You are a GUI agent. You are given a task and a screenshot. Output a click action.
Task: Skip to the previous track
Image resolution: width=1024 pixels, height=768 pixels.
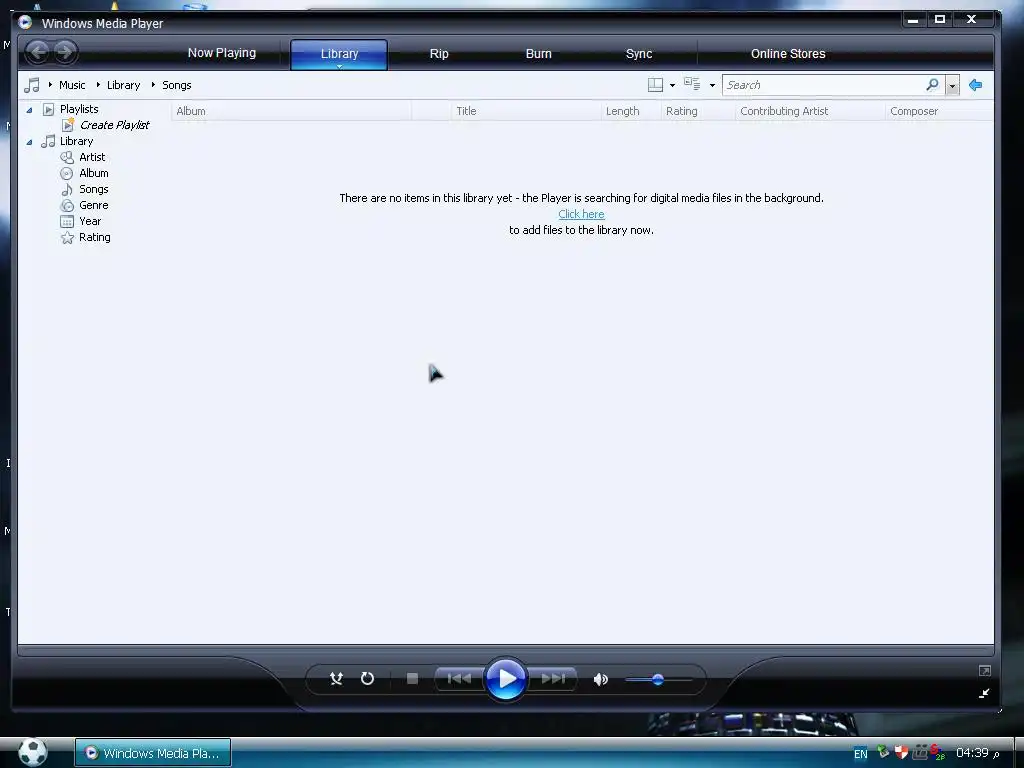[x=459, y=679]
